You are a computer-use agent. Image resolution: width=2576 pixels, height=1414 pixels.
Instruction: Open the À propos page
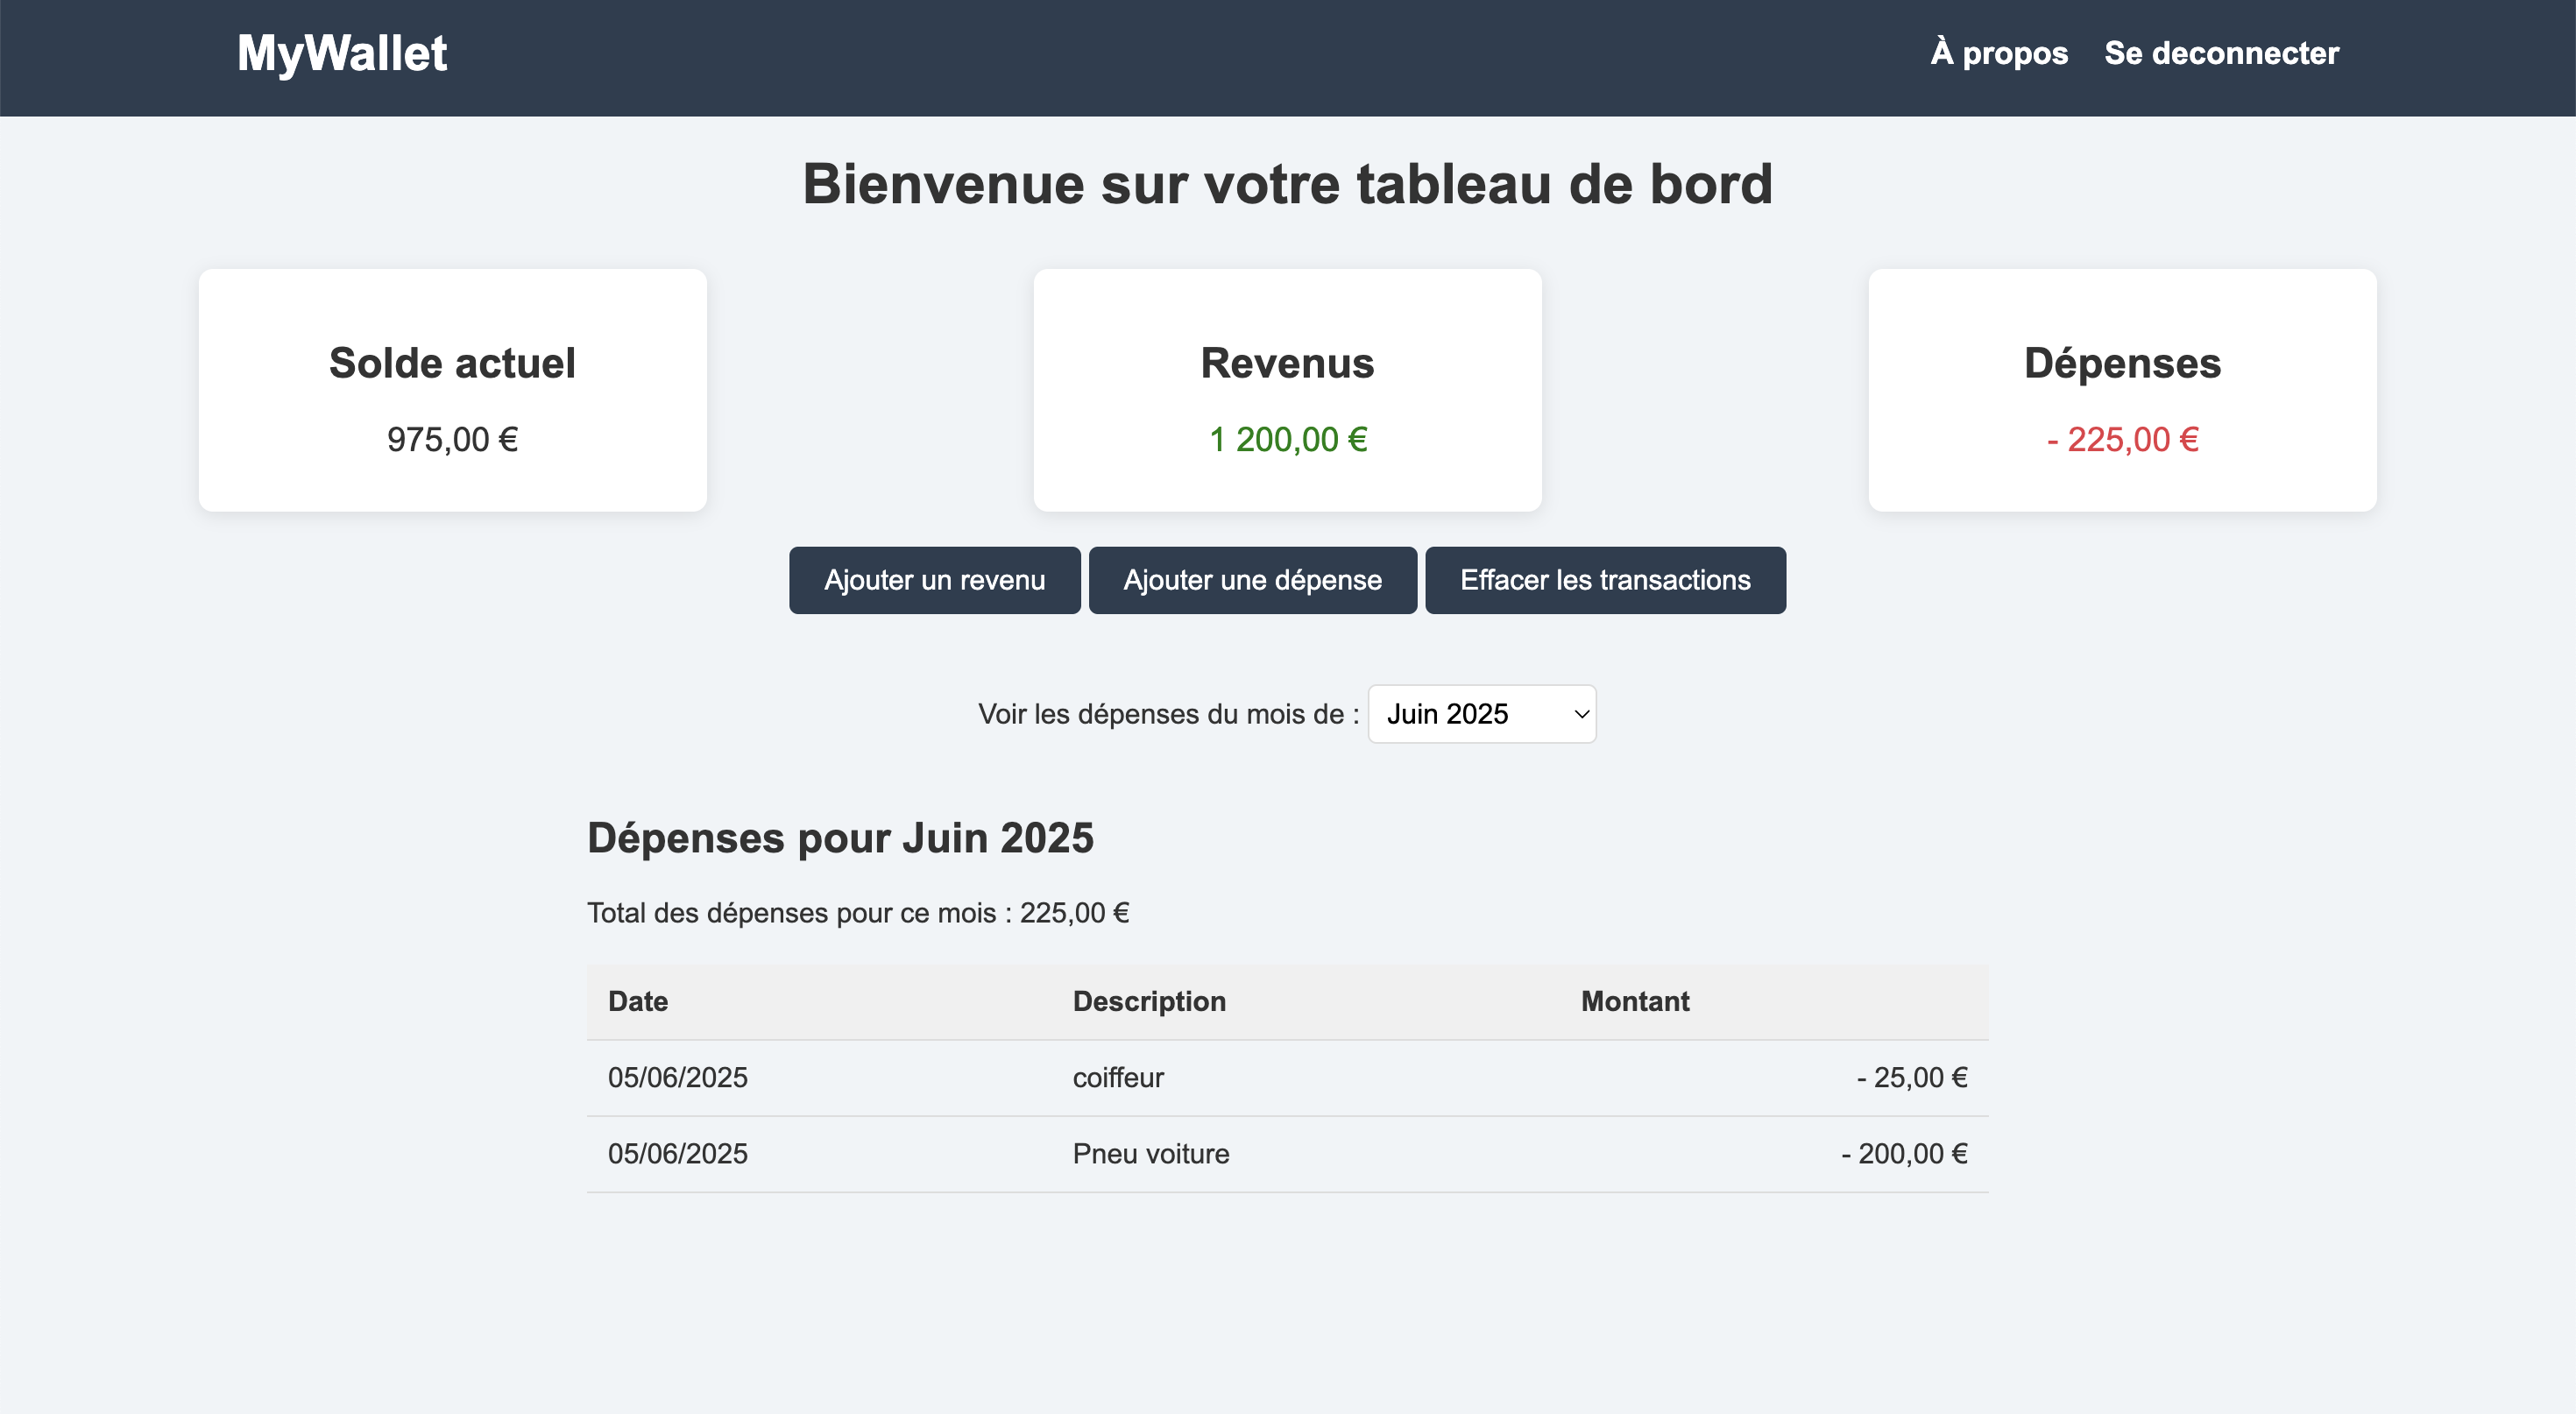click(x=1998, y=53)
